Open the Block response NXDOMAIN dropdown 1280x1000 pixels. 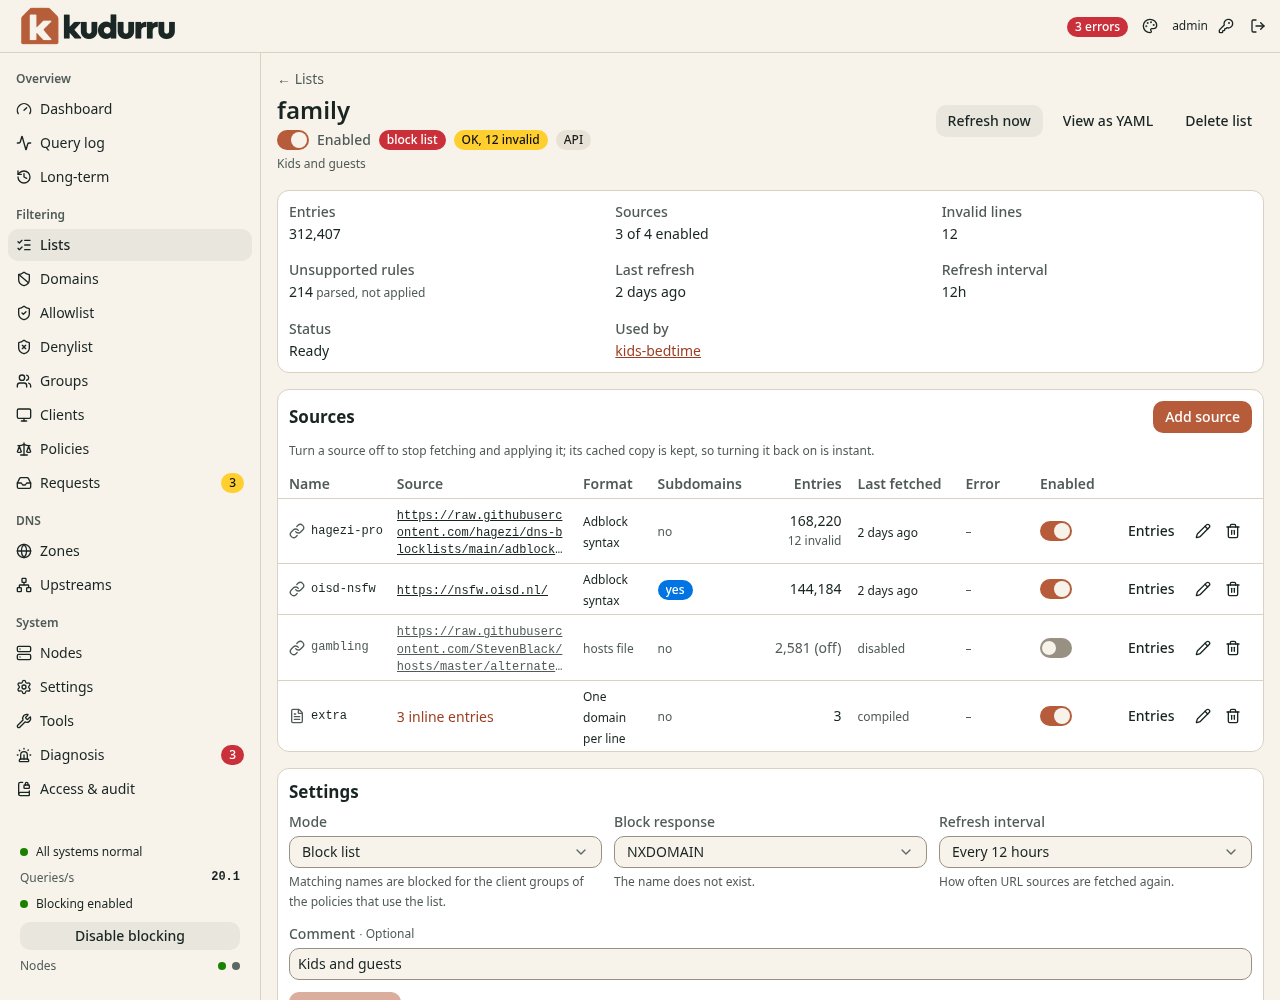[x=770, y=852]
